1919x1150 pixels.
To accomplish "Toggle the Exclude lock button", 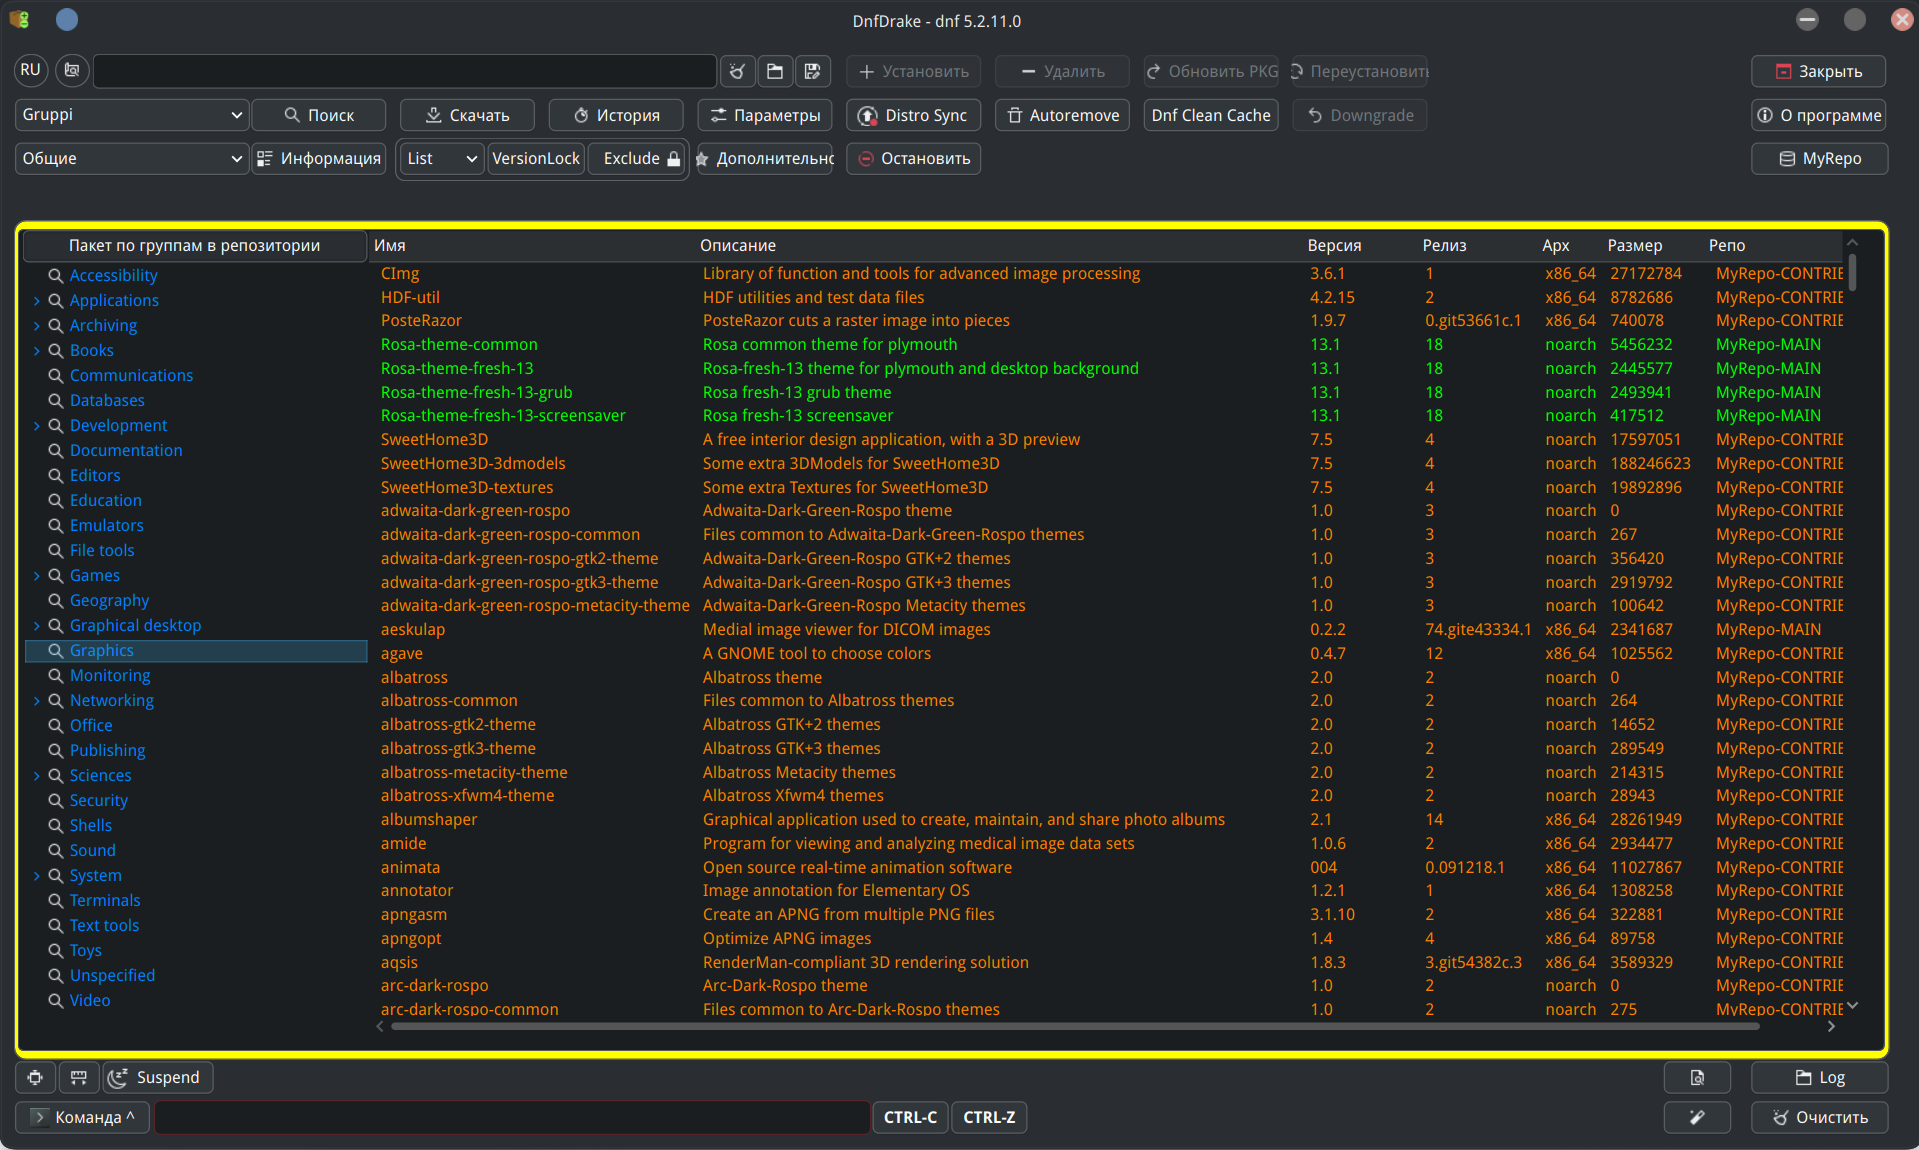I will pyautogui.click(x=640, y=159).
